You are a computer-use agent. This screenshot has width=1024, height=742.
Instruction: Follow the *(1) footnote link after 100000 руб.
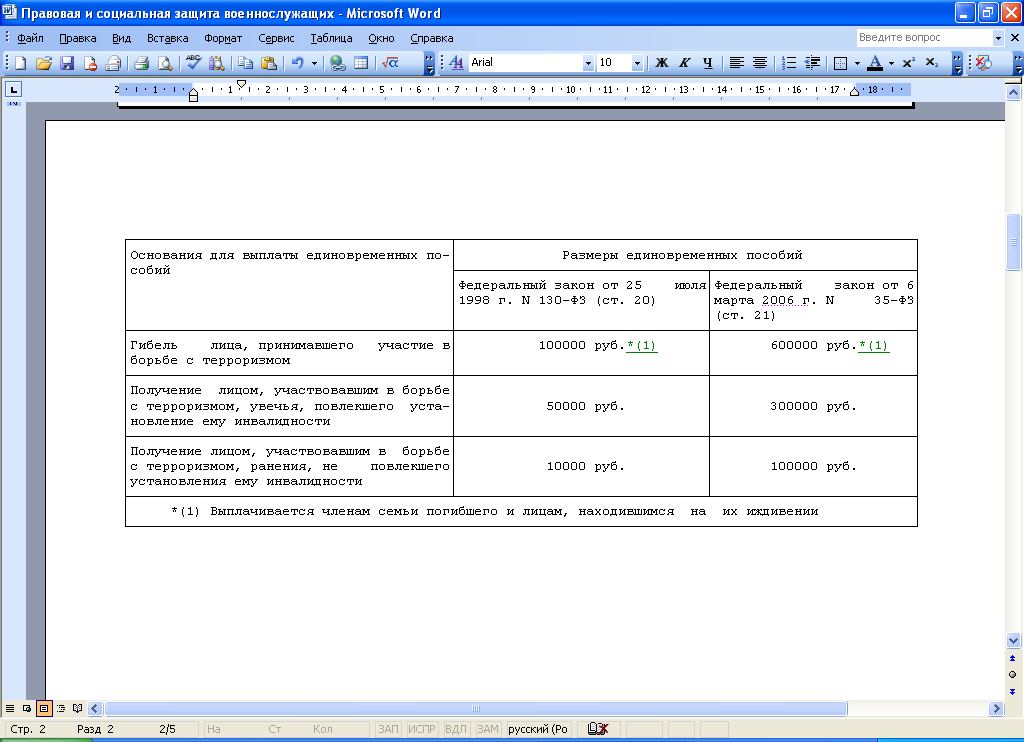[x=642, y=346]
